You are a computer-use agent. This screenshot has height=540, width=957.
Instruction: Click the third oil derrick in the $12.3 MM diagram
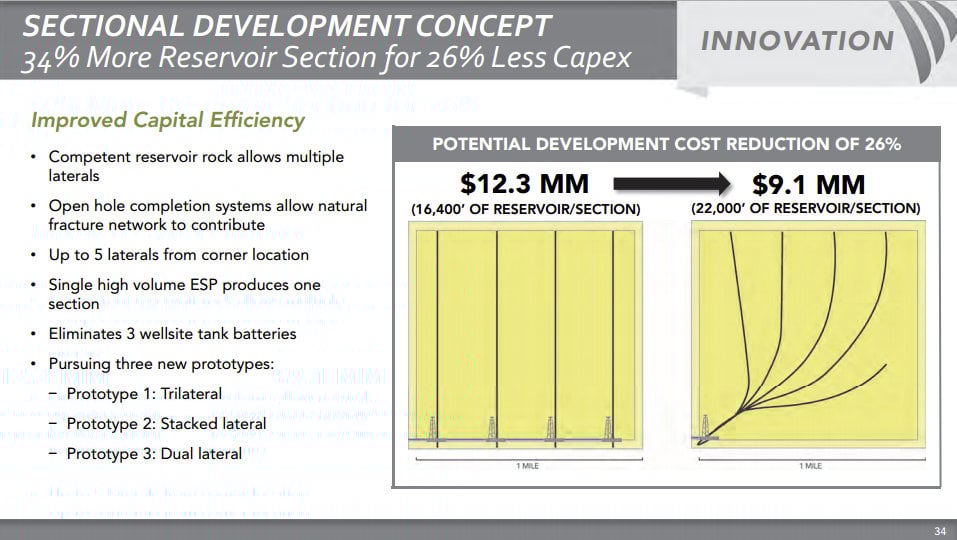click(550, 428)
